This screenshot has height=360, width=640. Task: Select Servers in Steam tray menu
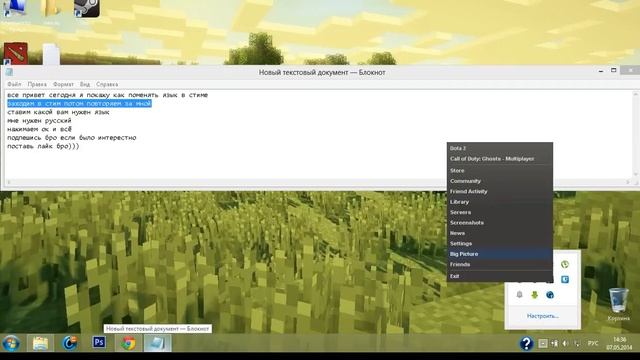pos(500,212)
